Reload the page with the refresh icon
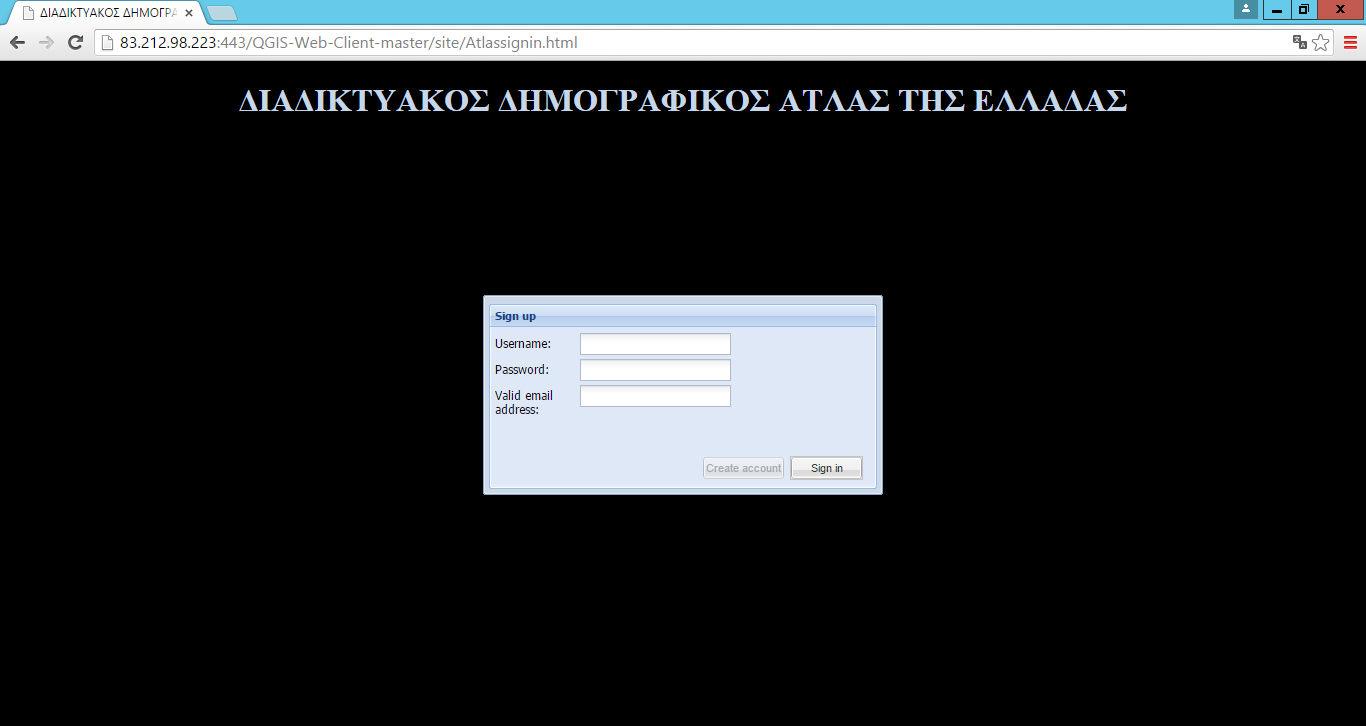The image size is (1366, 726). (x=75, y=43)
